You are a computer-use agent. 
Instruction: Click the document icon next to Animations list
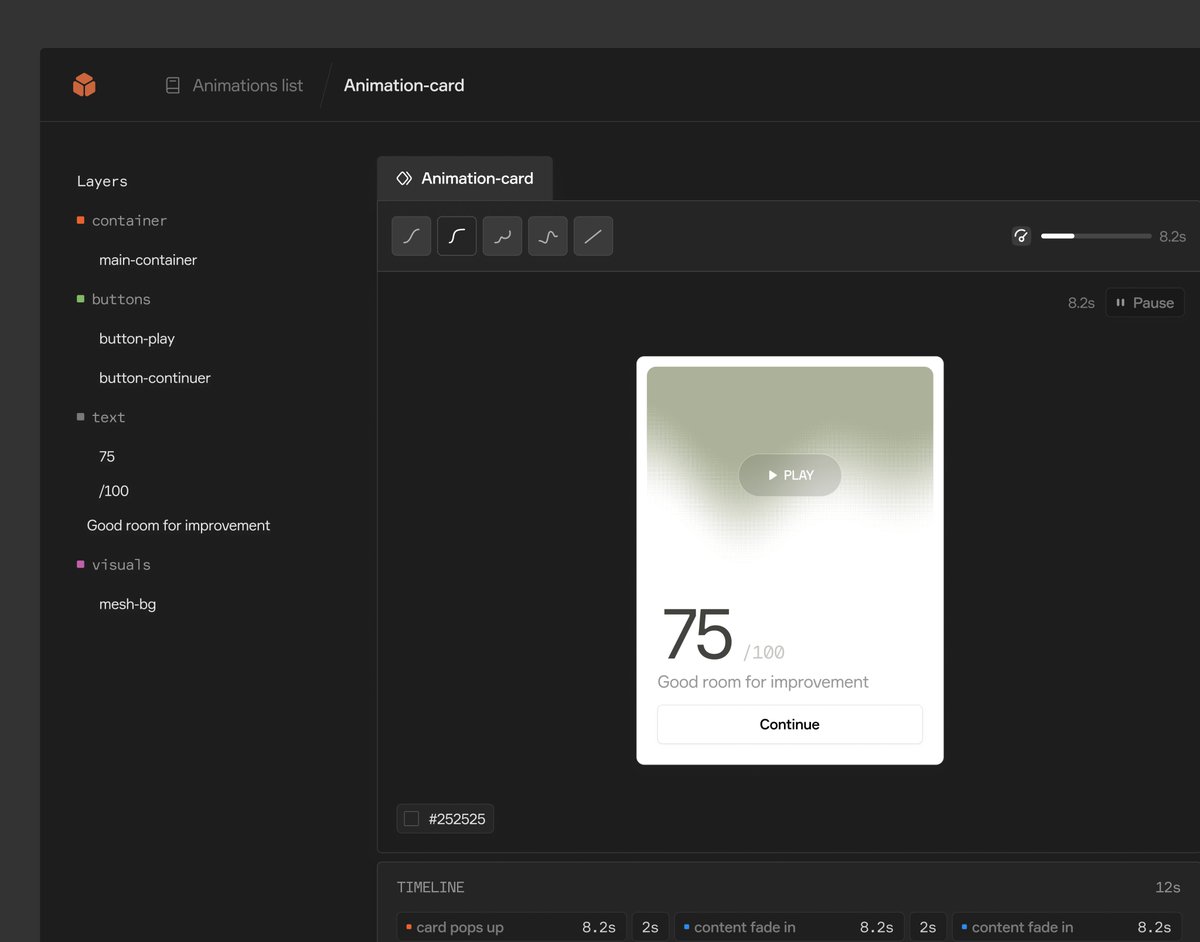click(x=171, y=85)
